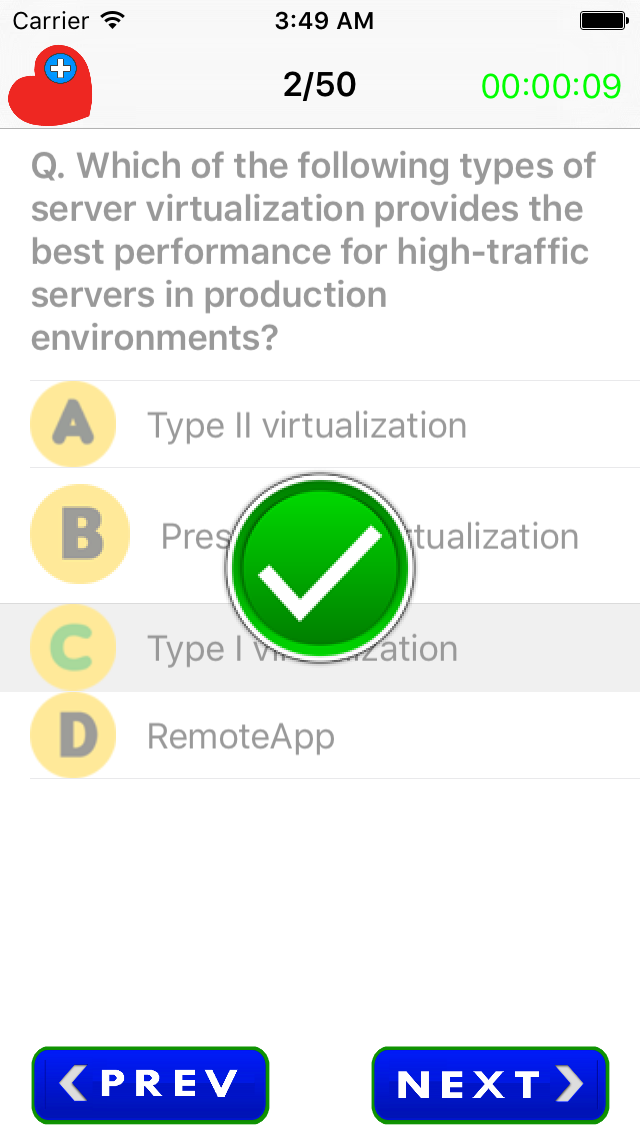Choose the 'Type II virtualization' answer text
This screenshot has height=1136, width=640.
point(307,425)
